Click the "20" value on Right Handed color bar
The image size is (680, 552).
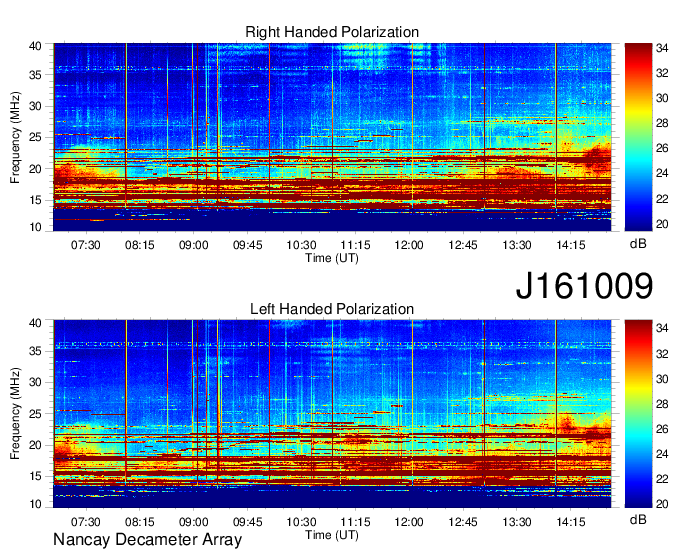pyautogui.click(x=662, y=224)
